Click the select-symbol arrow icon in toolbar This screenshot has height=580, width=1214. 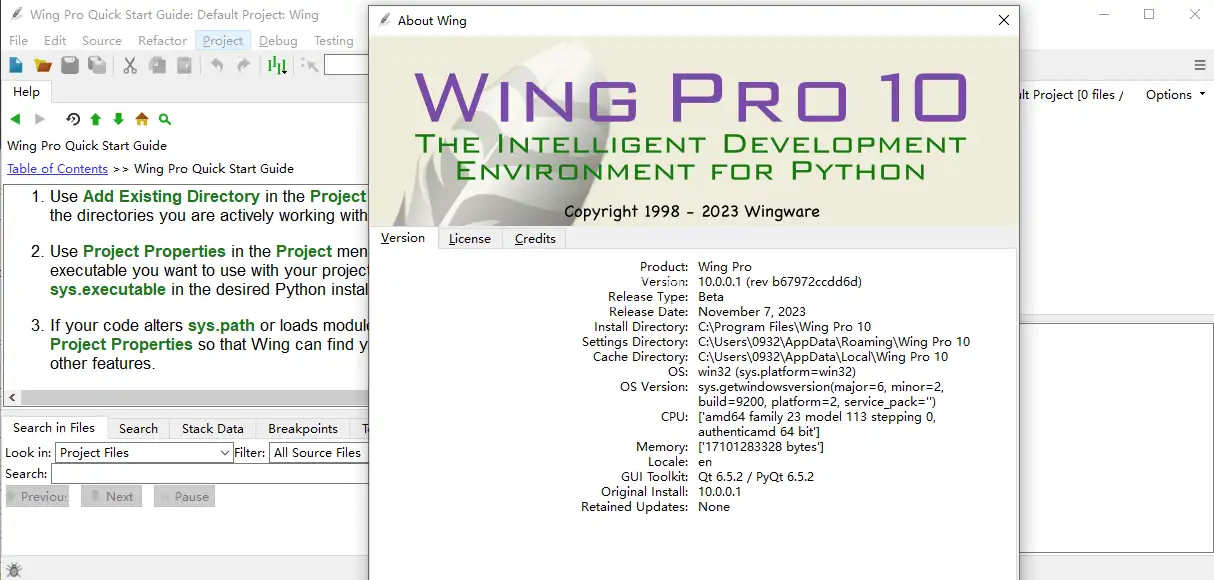309,65
